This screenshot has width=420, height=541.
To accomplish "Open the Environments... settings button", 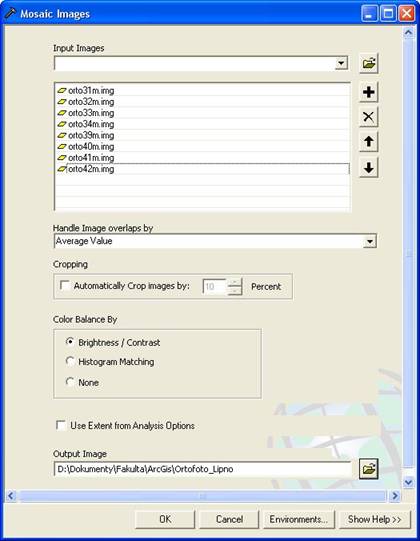I will [299, 519].
